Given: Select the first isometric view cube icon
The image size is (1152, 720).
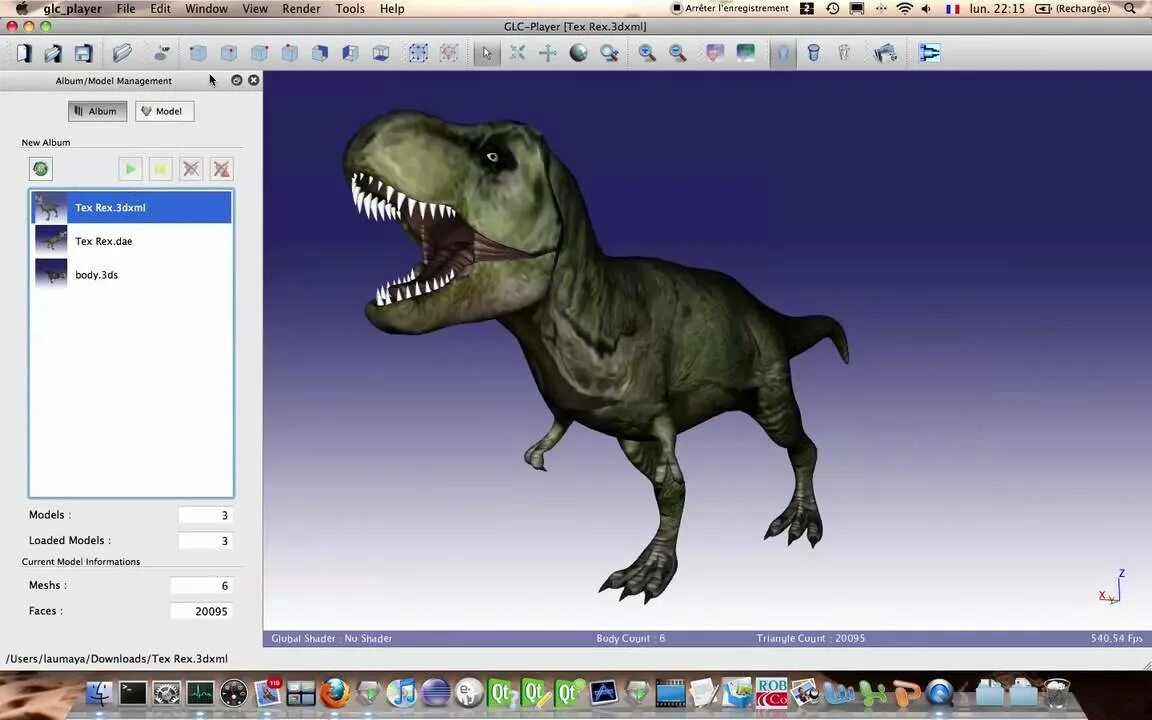Looking at the screenshot, I should [198, 53].
